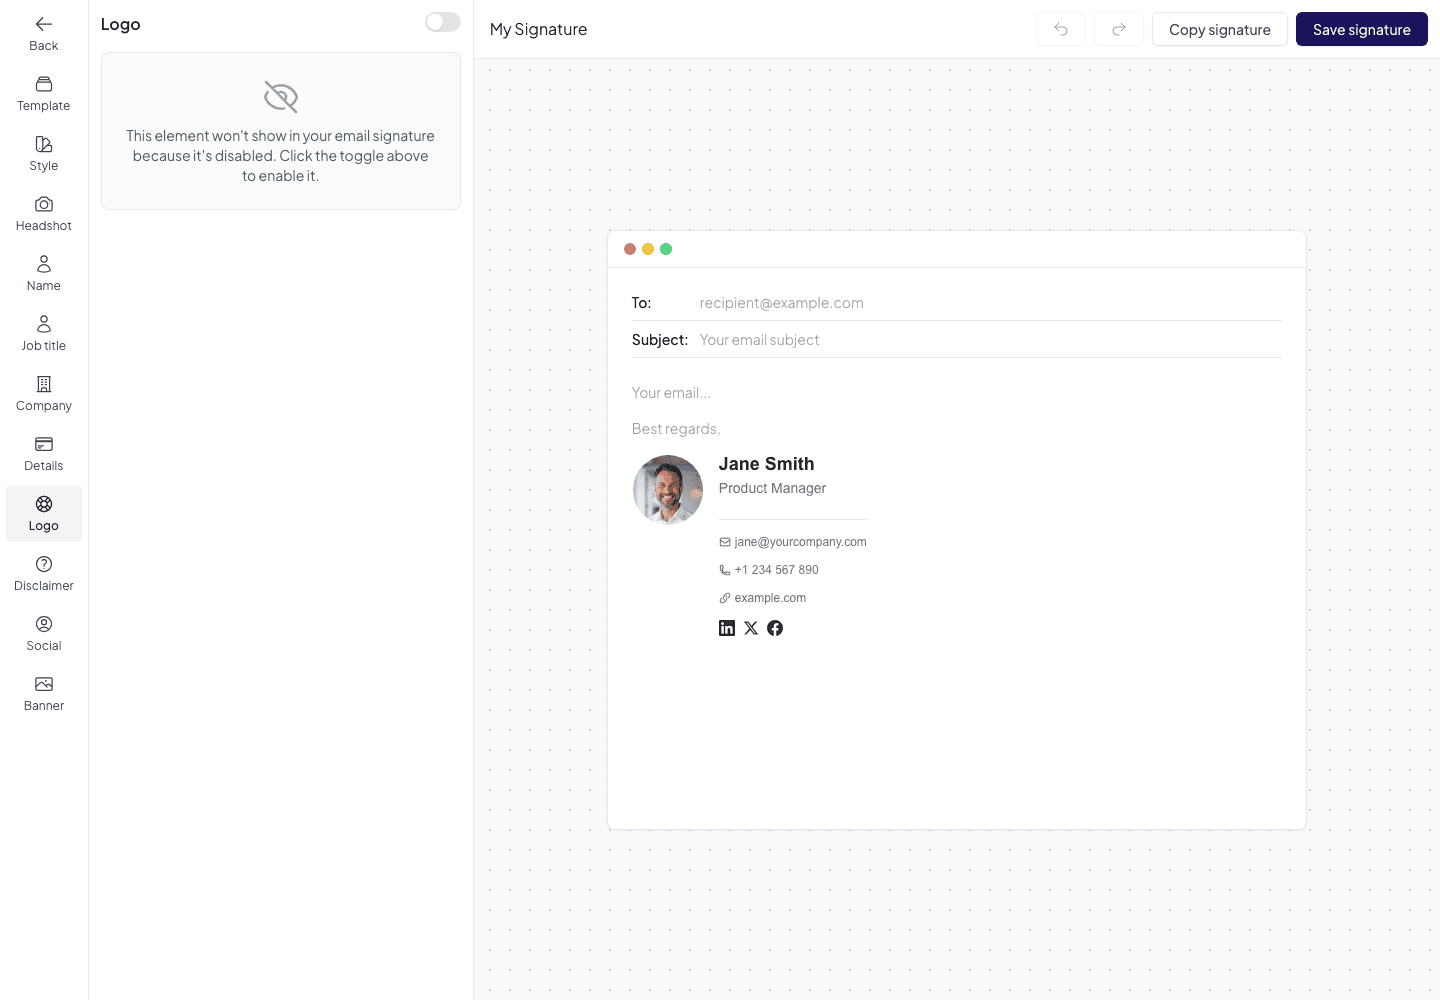1440x1000 pixels.
Task: Go back using the Back arrow
Action: click(44, 33)
